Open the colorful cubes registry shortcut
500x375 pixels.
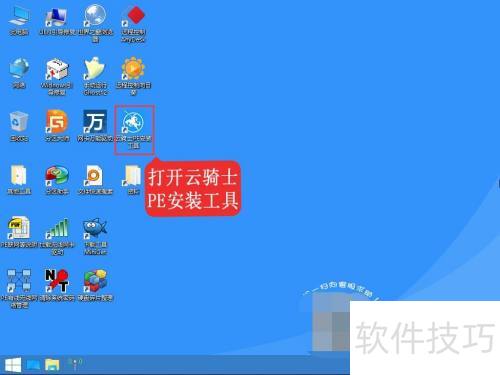click(x=95, y=281)
